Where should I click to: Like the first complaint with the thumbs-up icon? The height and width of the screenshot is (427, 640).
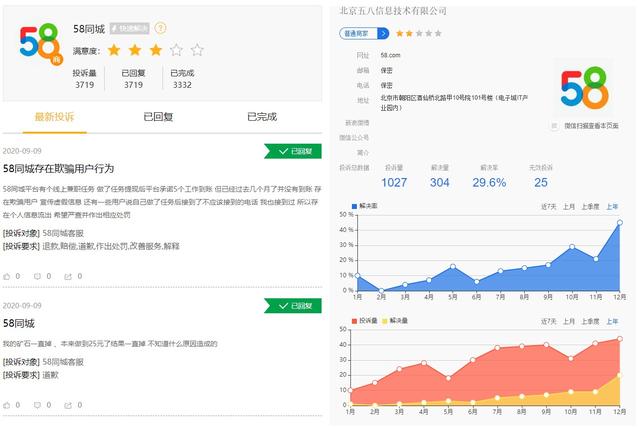7,276
